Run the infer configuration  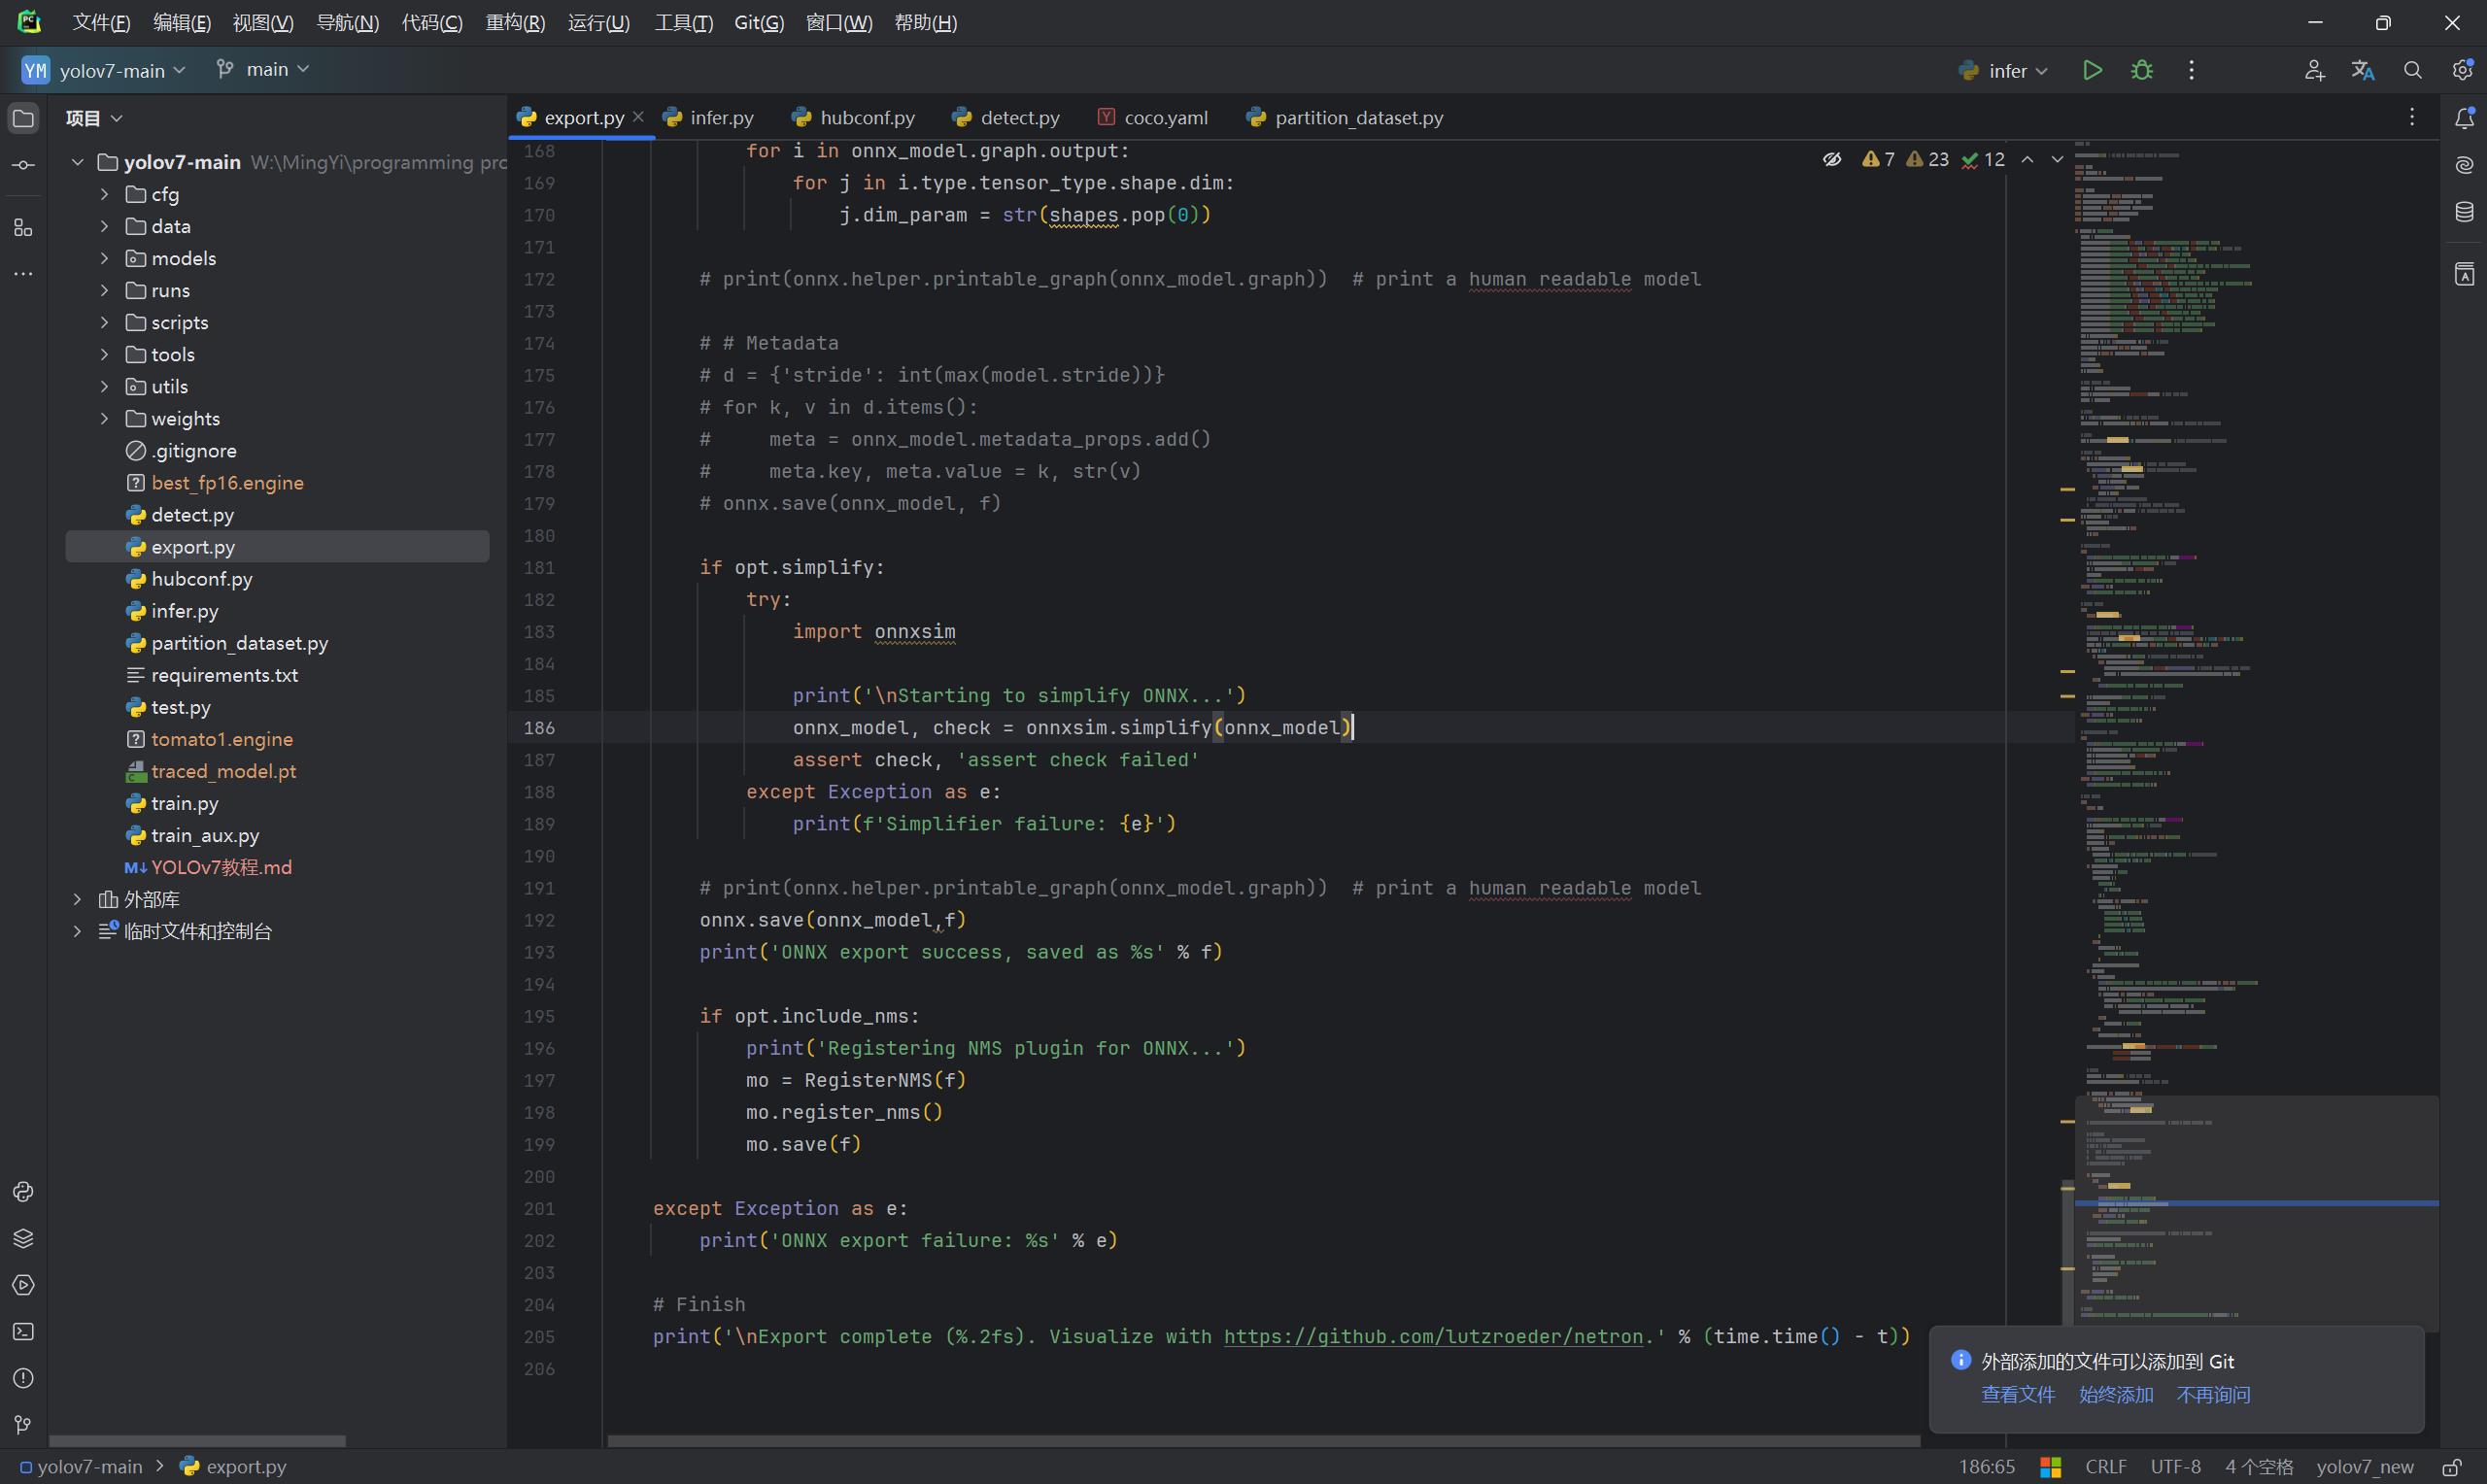(x=2092, y=70)
